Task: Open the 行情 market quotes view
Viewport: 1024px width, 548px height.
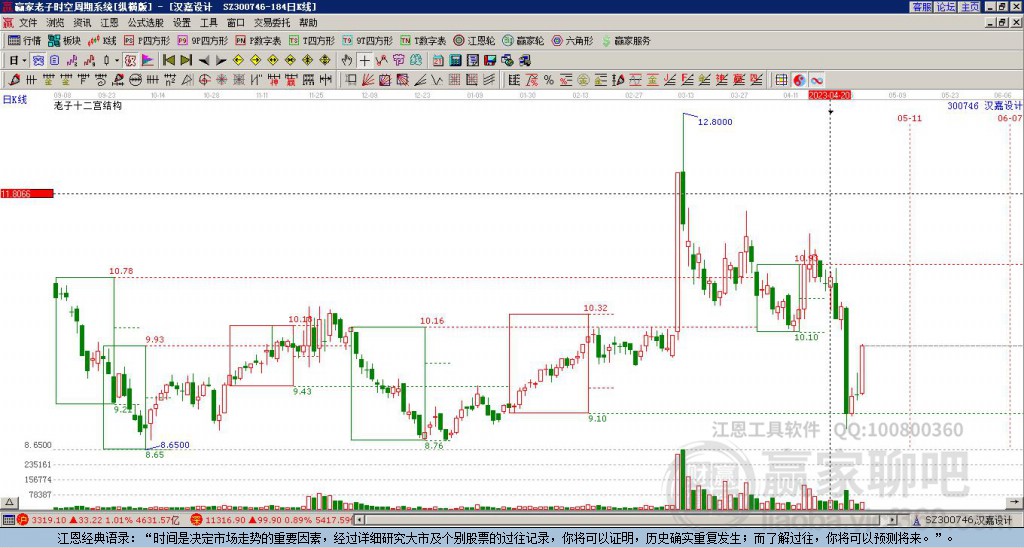Action: point(24,40)
